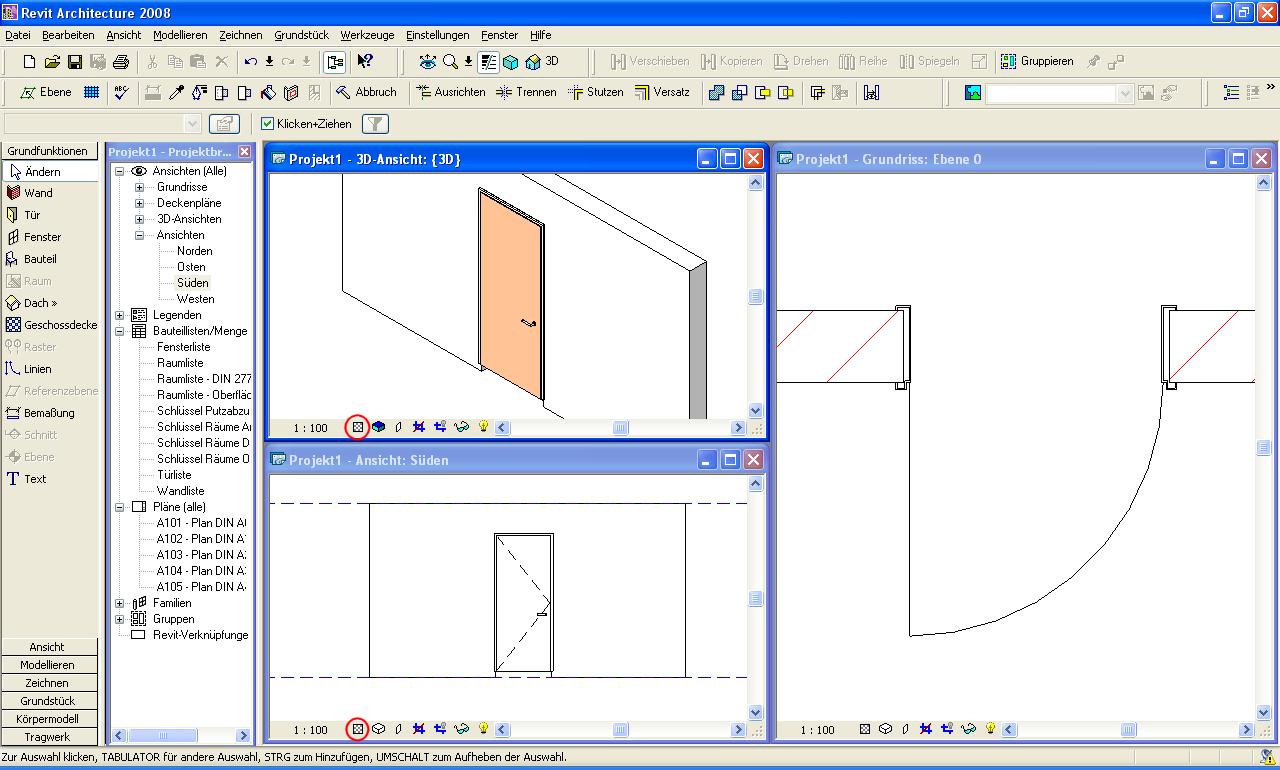Expand the 3D-Ansichten tree node
This screenshot has width=1280, height=770.
[x=140, y=219]
